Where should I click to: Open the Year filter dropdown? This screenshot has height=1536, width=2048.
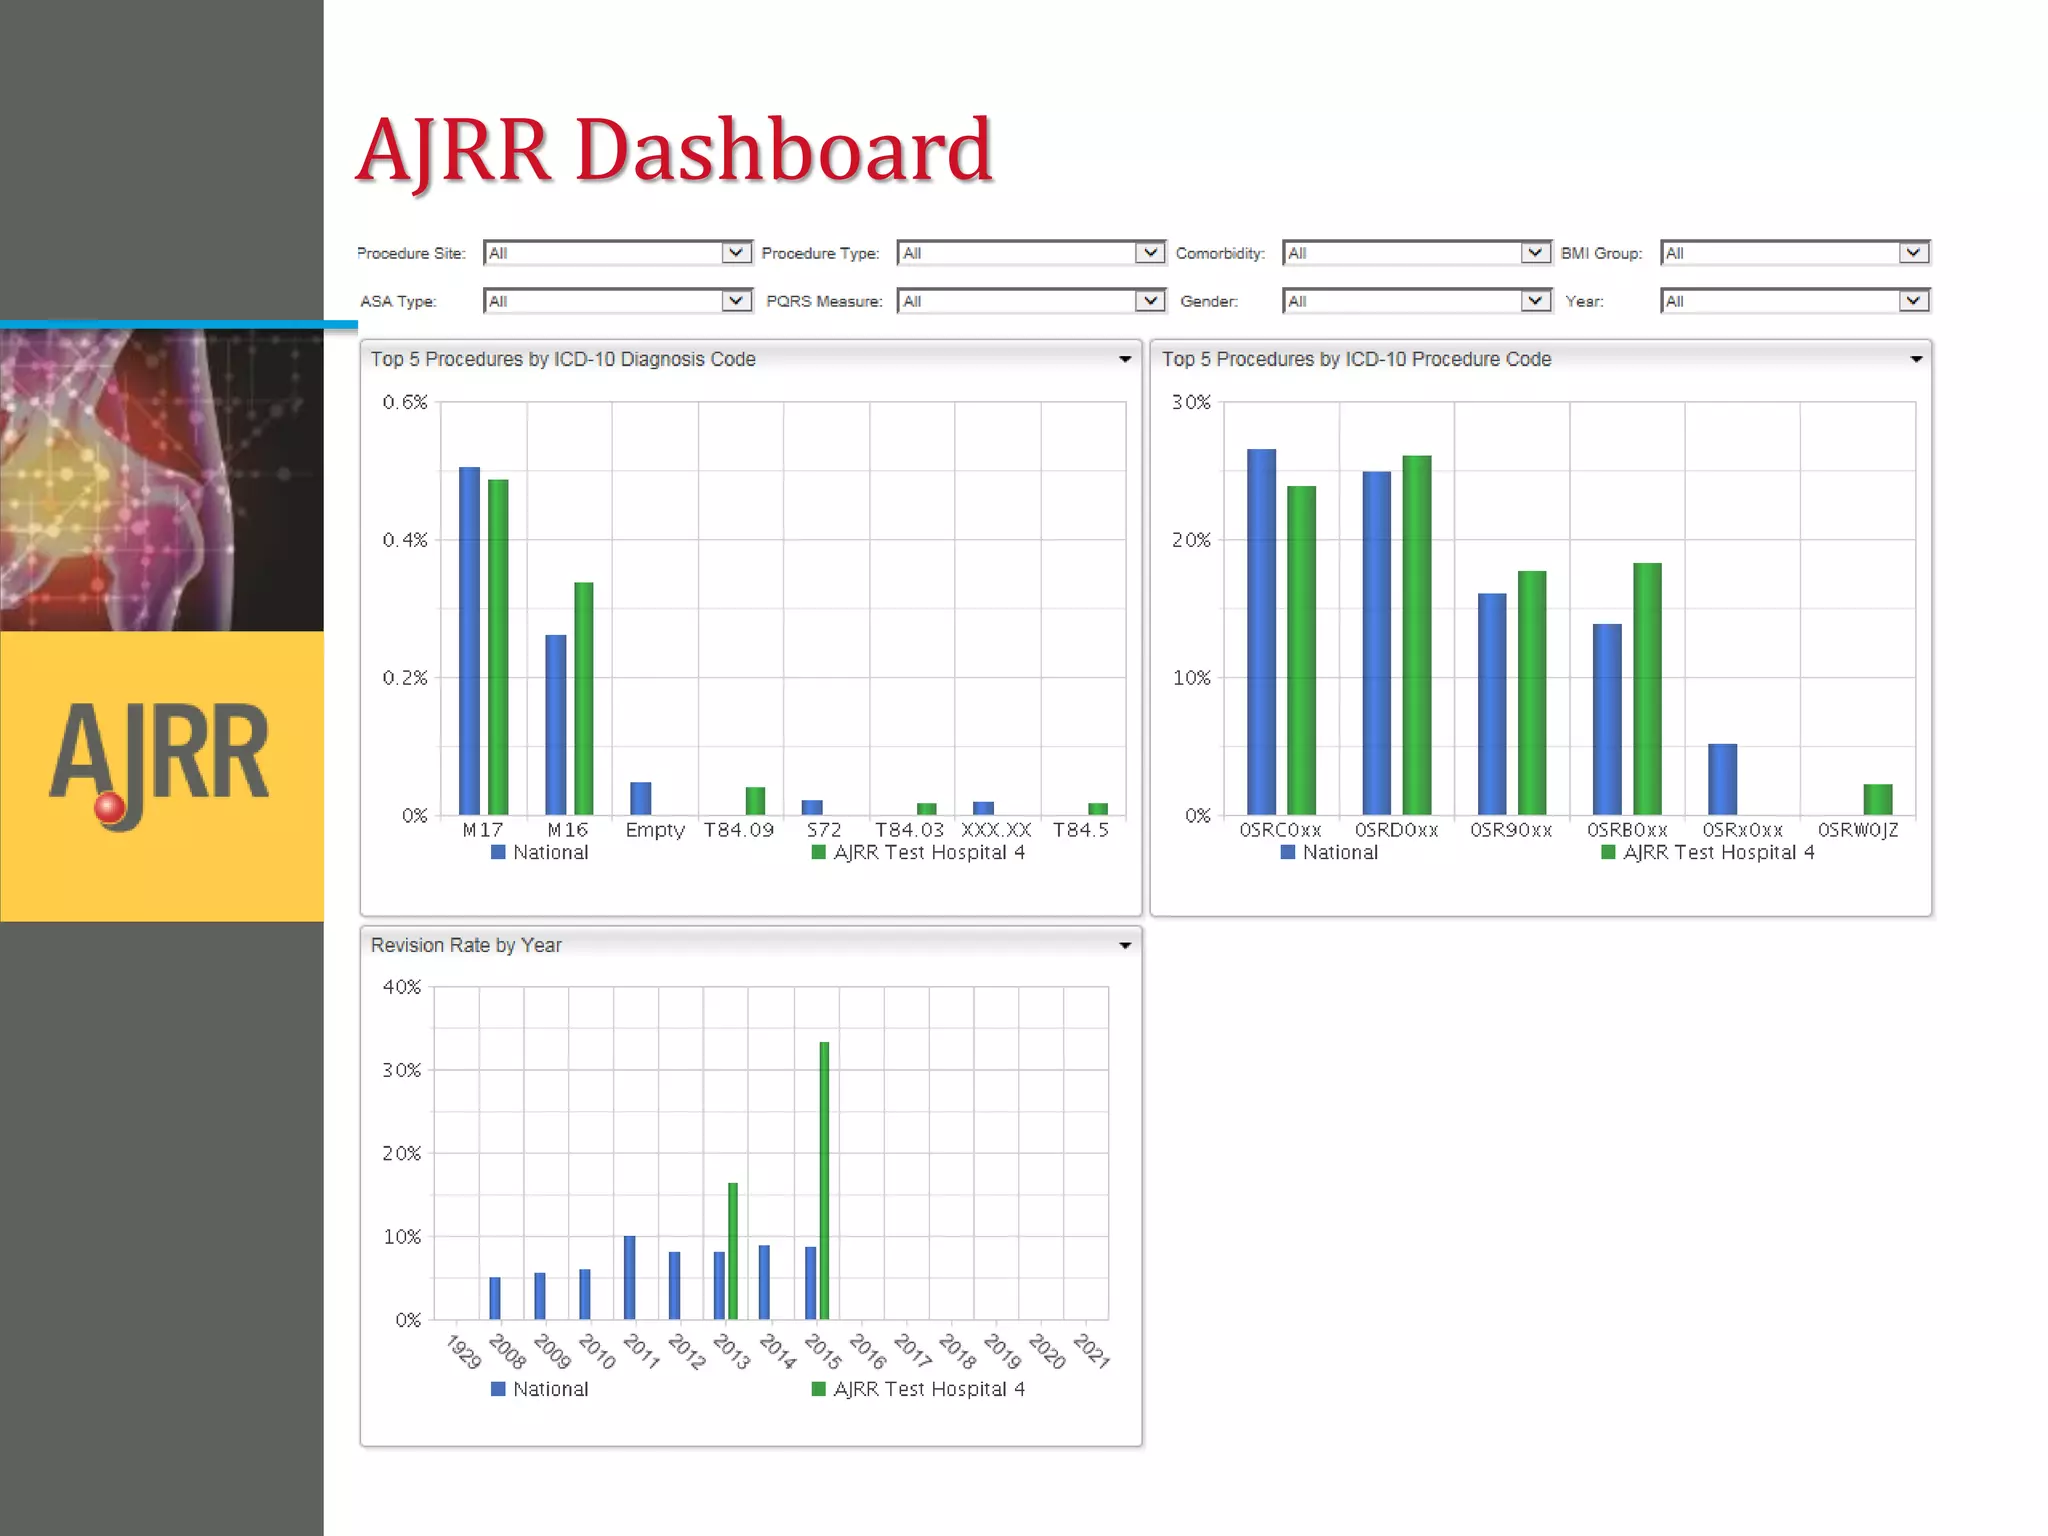point(1794,301)
